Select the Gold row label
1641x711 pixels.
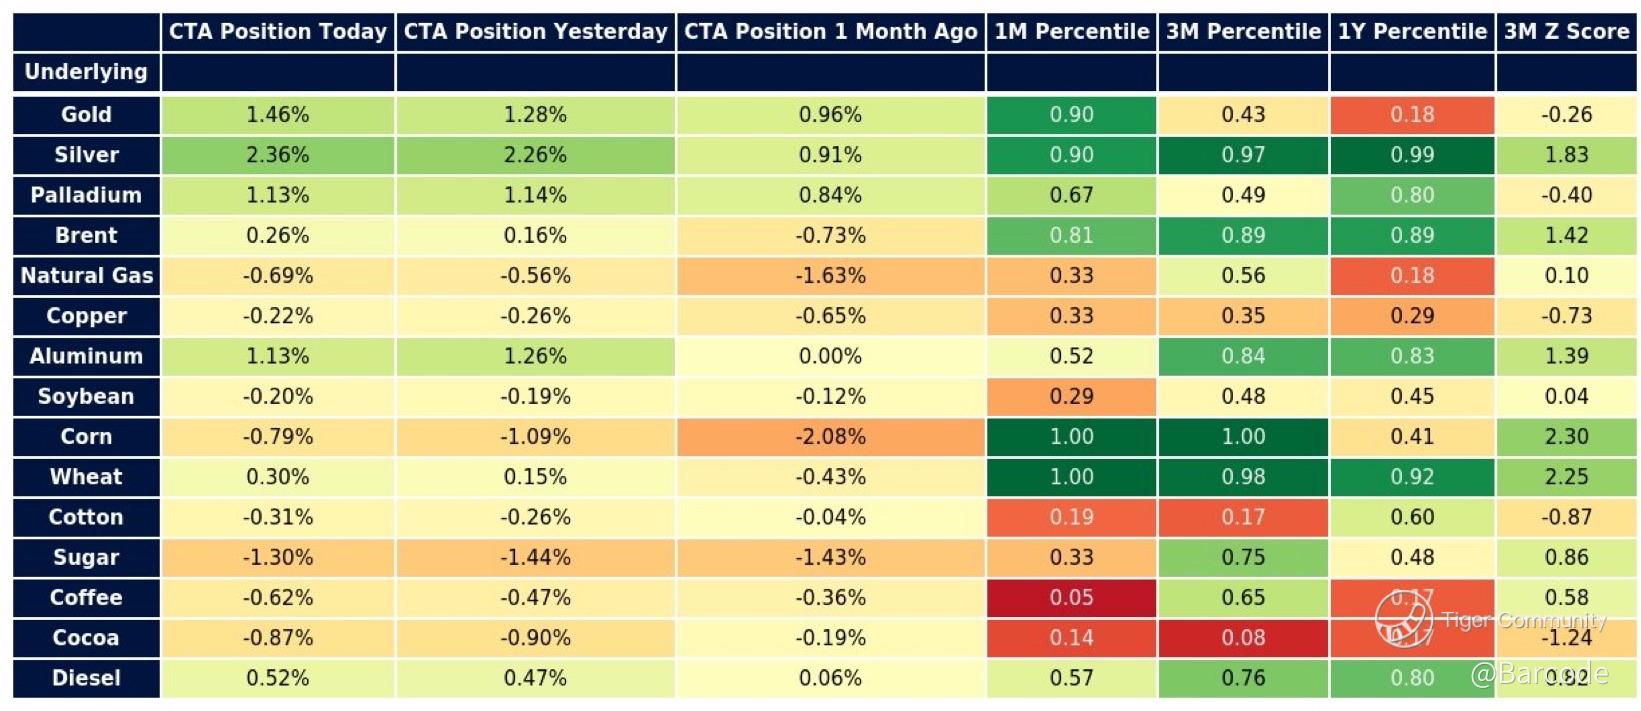(x=86, y=115)
